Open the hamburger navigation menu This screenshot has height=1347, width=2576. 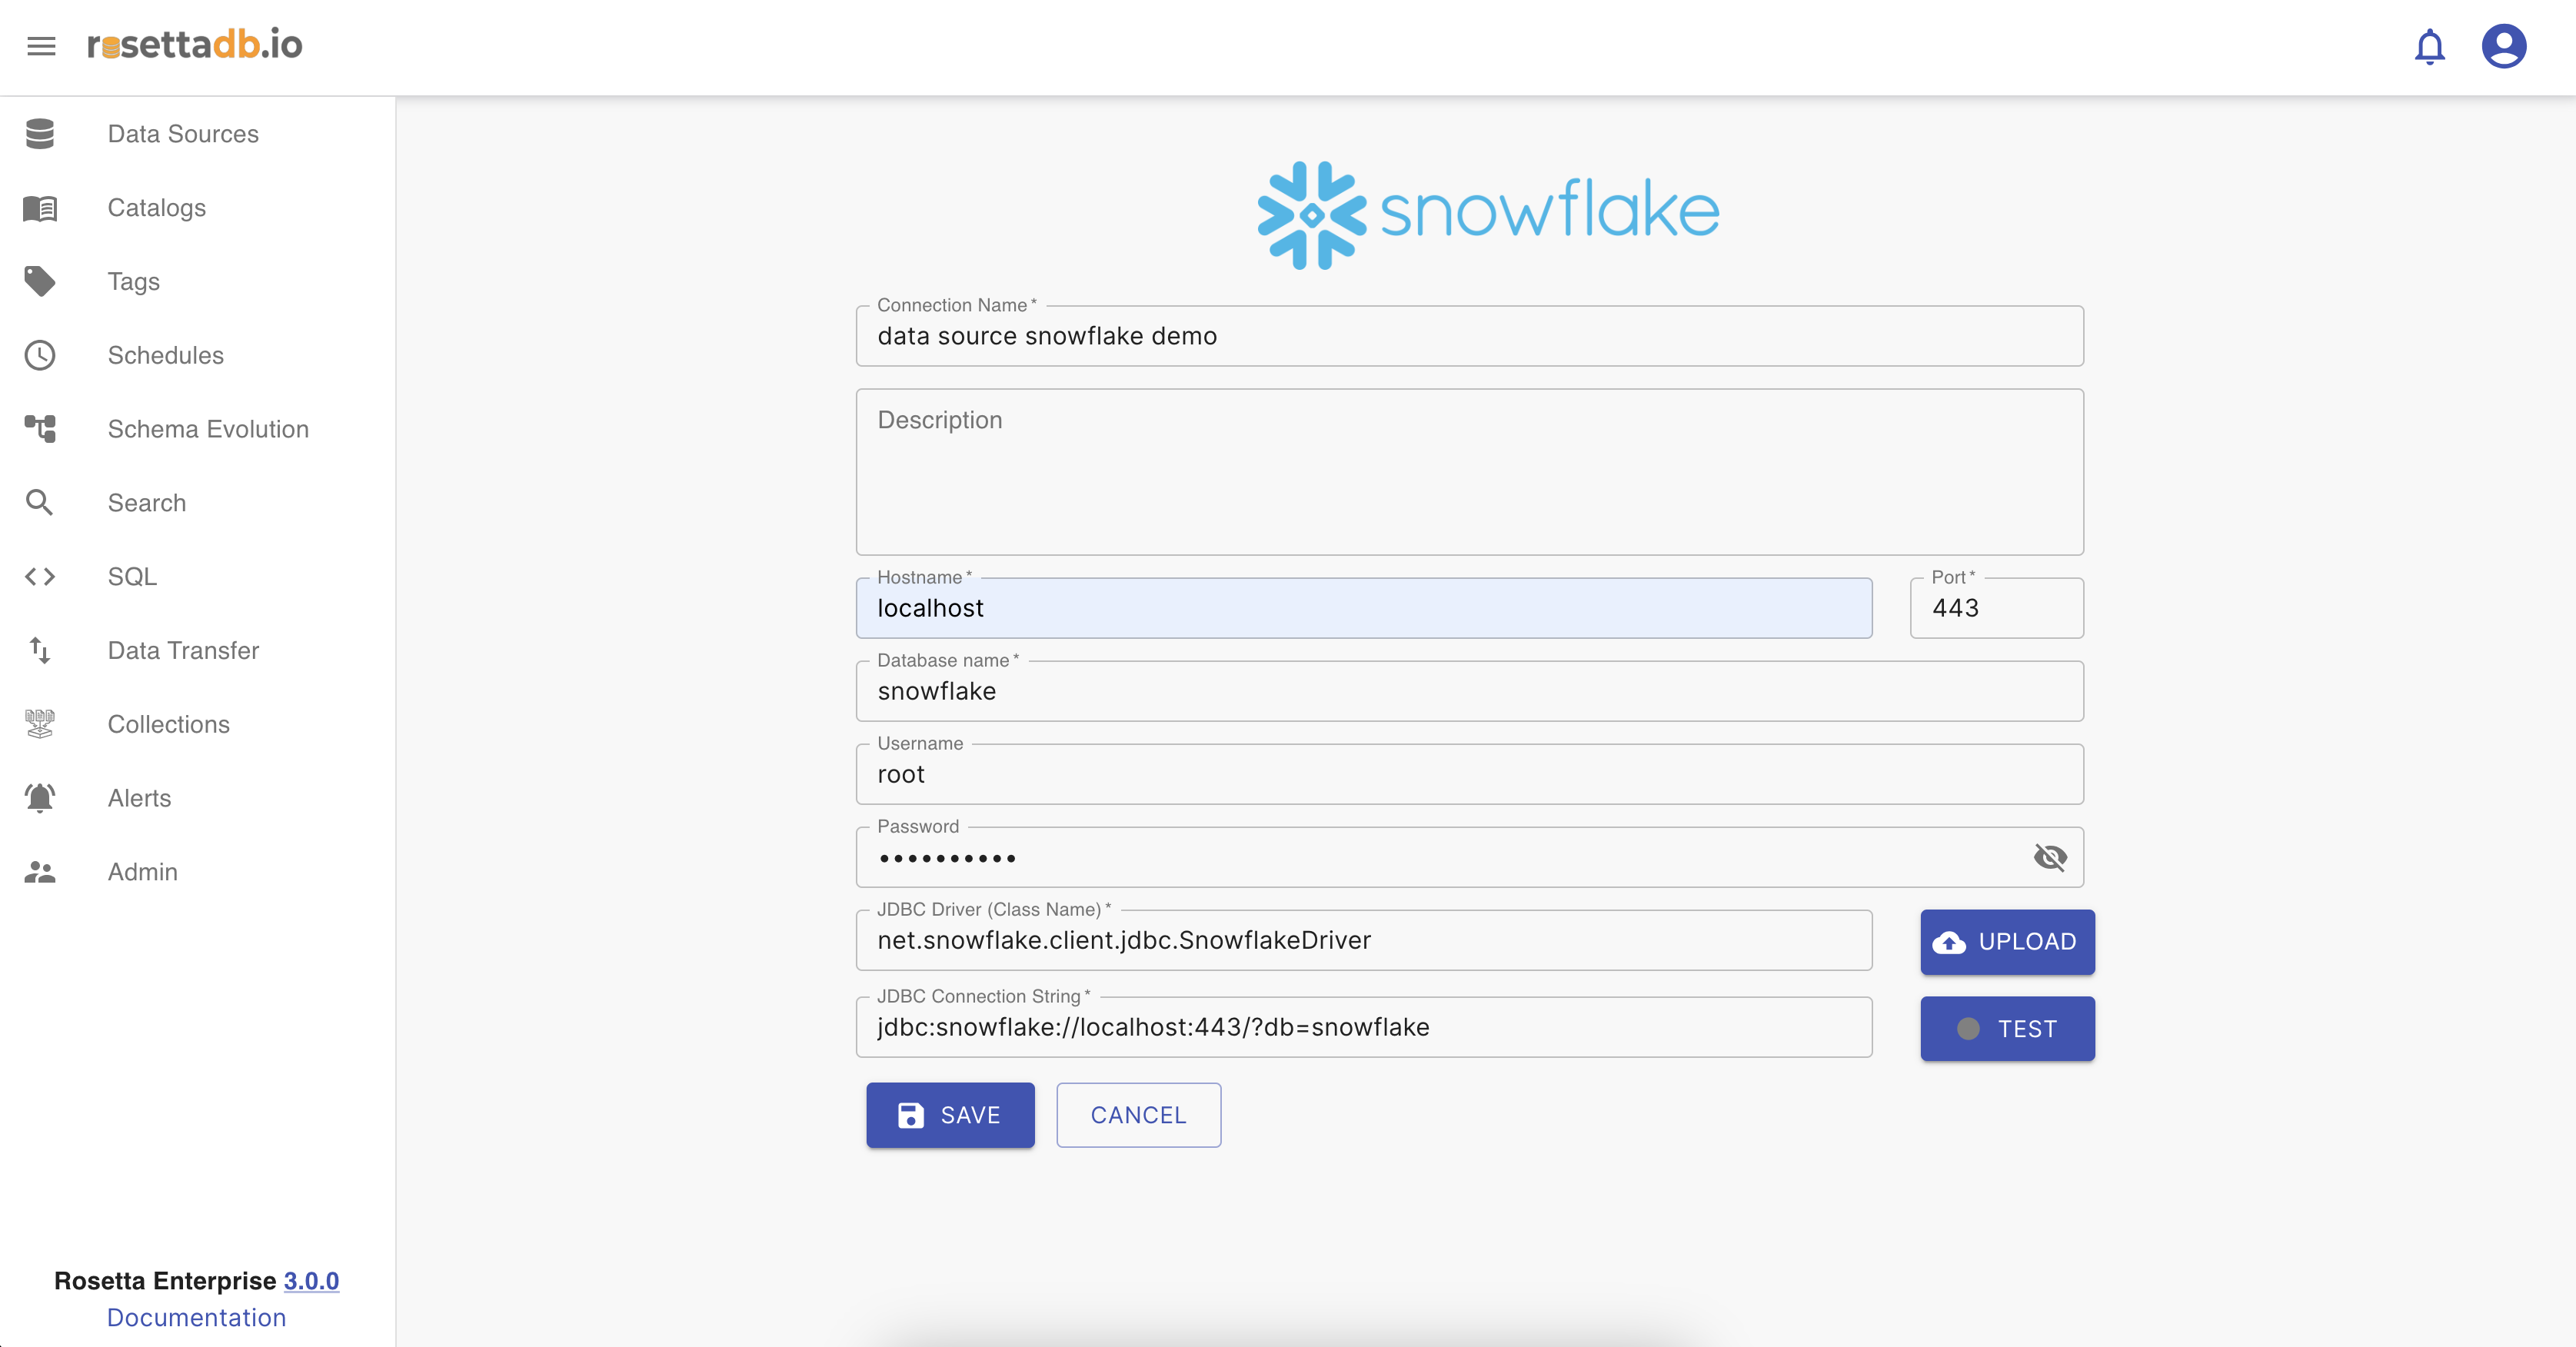(41, 46)
